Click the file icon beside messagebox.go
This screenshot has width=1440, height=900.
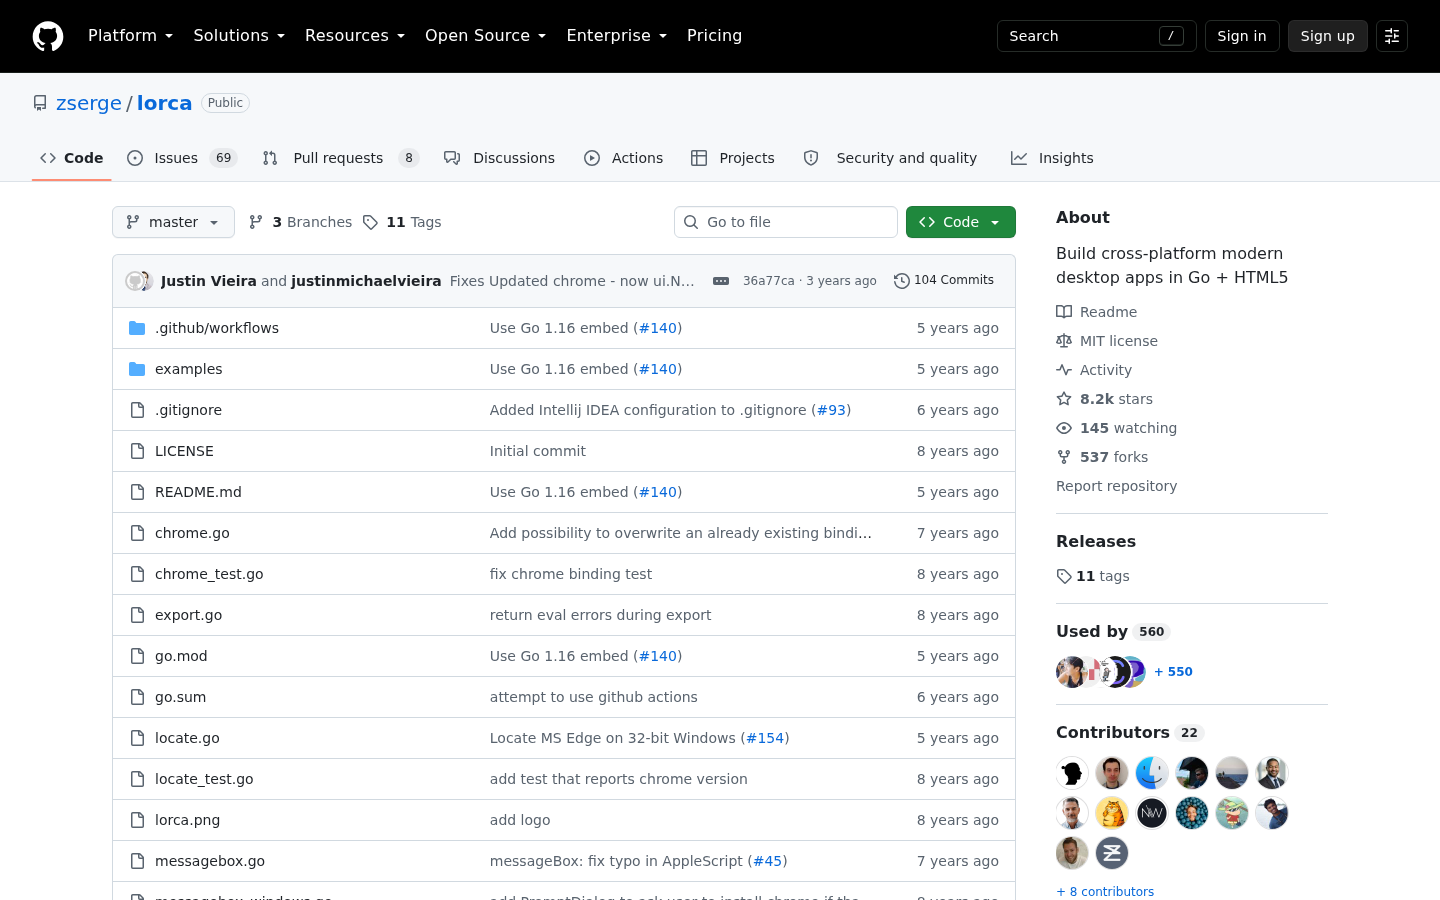137,861
